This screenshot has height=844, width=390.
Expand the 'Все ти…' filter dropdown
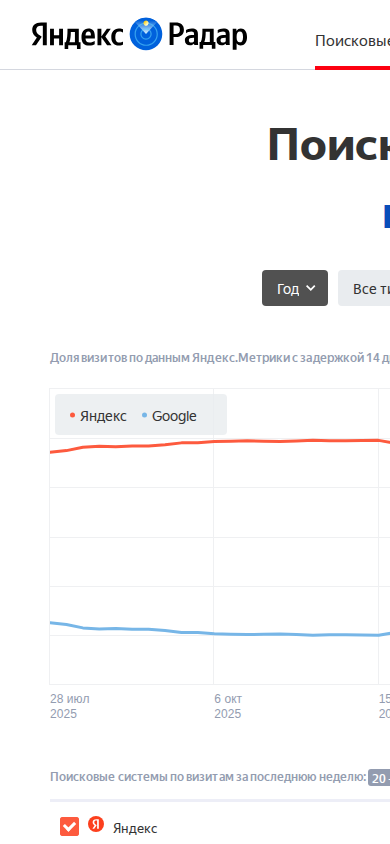pyautogui.click(x=364, y=288)
